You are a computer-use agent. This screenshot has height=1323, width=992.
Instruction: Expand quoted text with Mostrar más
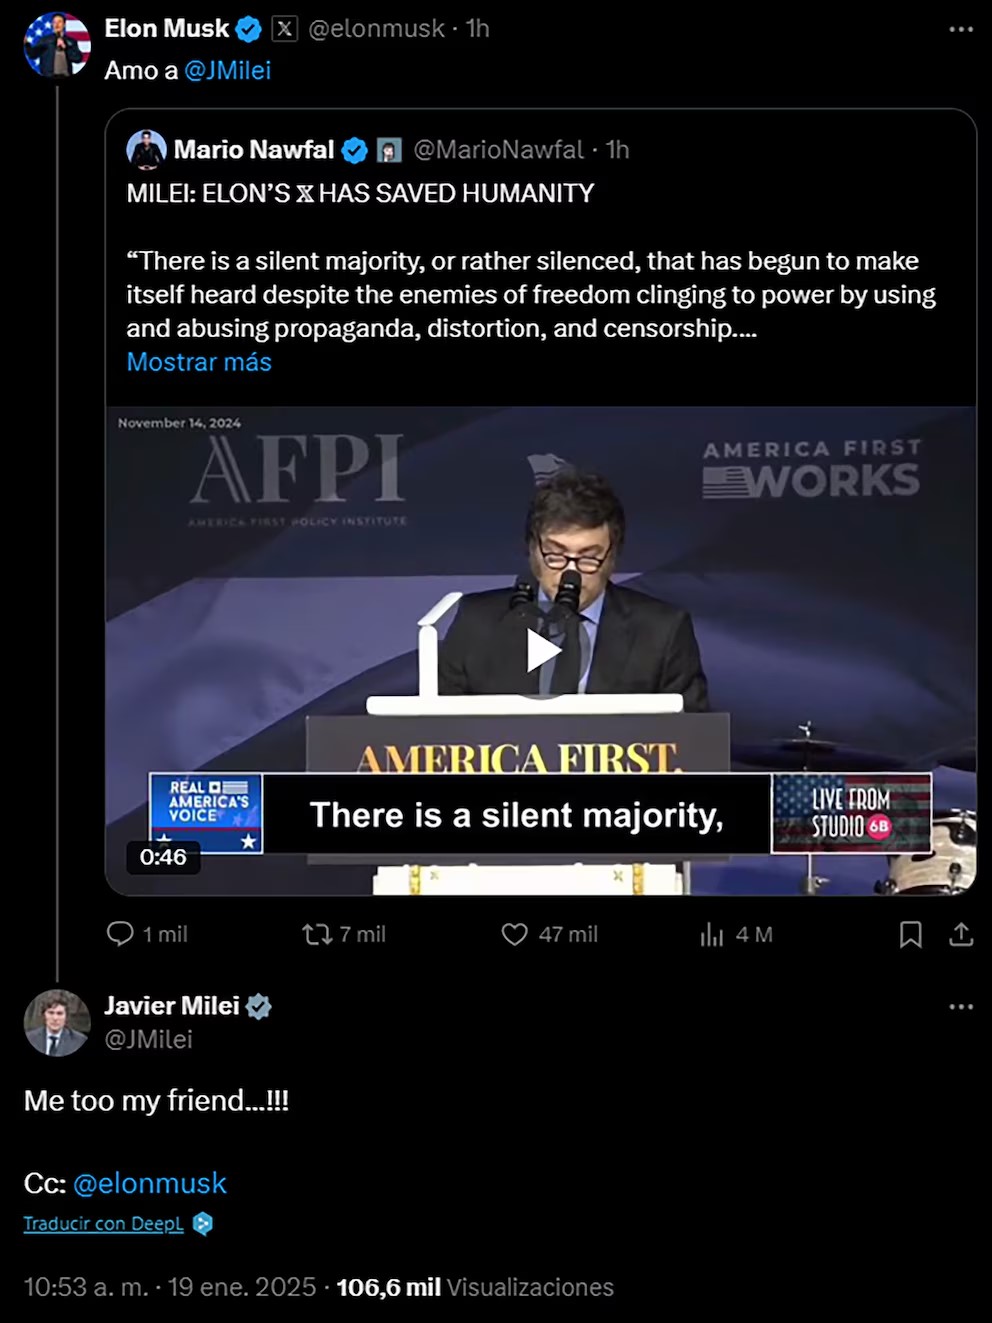(199, 362)
